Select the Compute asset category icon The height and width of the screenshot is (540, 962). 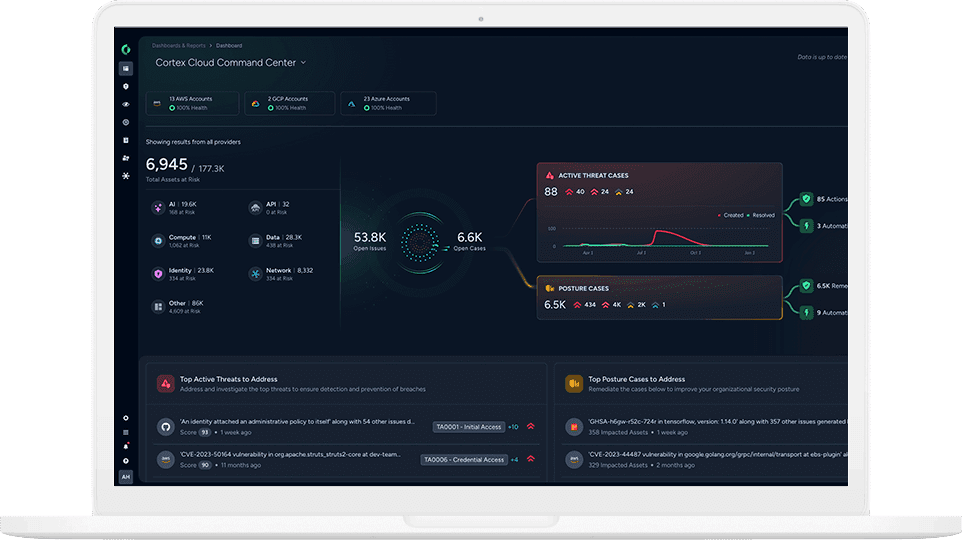click(158, 241)
